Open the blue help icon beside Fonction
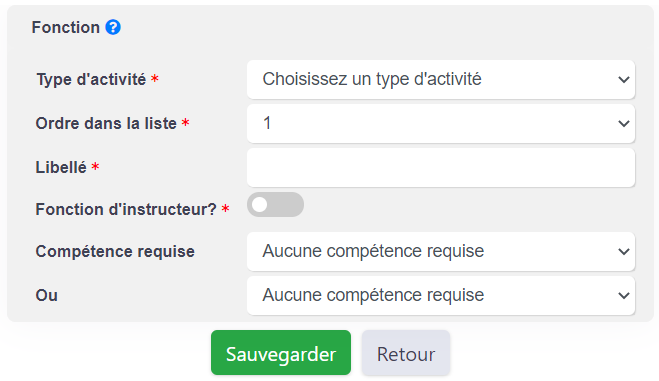 (x=113, y=27)
